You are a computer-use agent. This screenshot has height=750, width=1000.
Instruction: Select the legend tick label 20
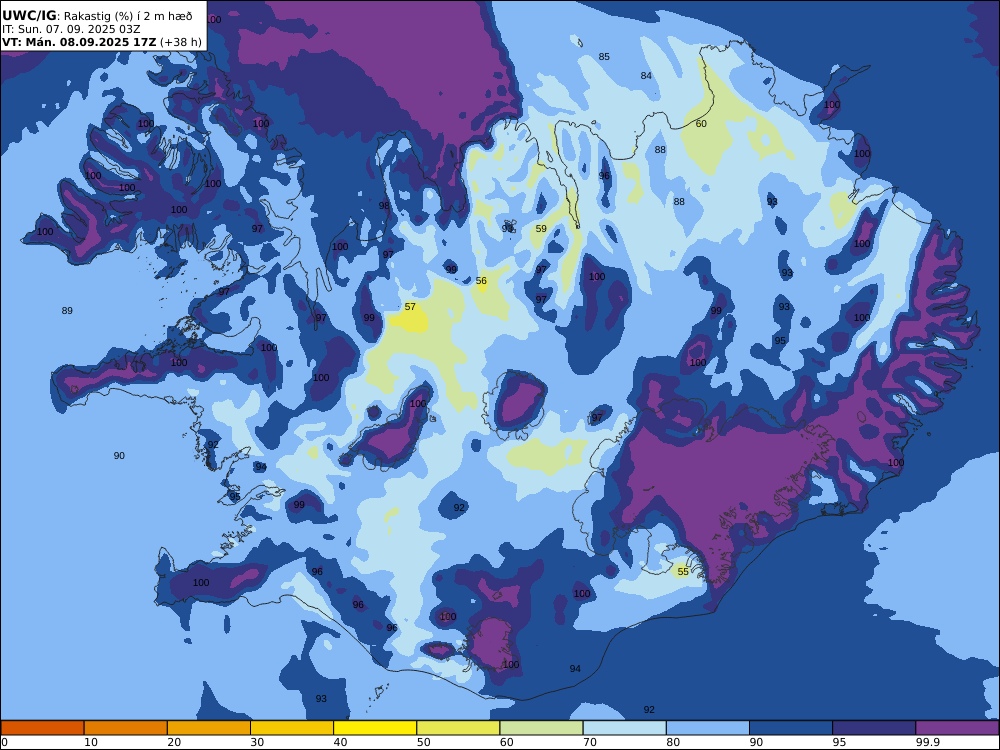[x=174, y=742]
